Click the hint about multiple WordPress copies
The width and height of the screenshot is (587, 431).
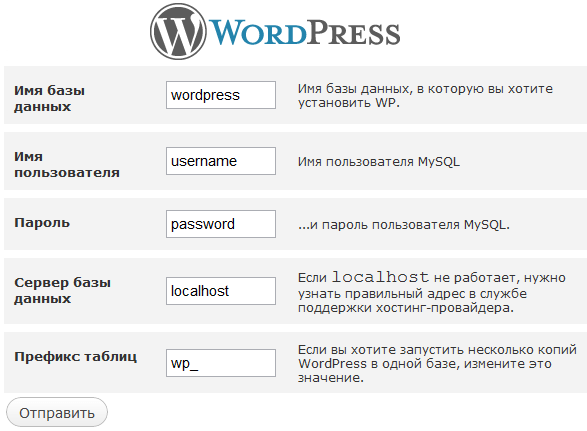tap(437, 364)
